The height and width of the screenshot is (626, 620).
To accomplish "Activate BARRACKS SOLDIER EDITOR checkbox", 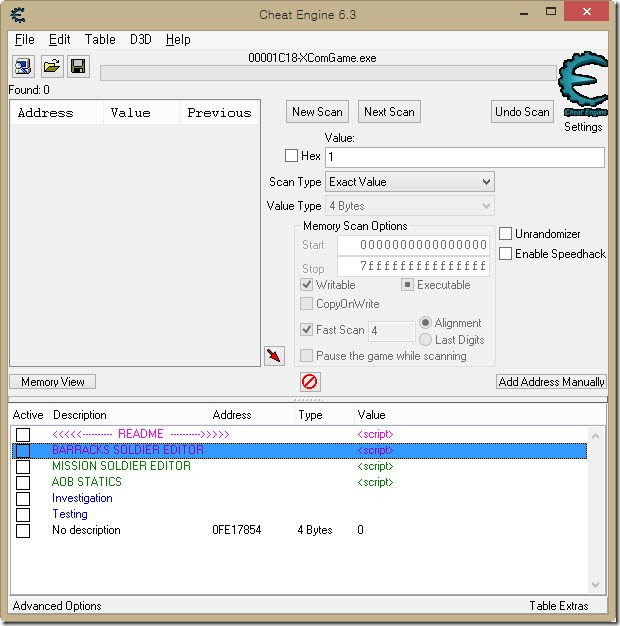I will (23, 450).
